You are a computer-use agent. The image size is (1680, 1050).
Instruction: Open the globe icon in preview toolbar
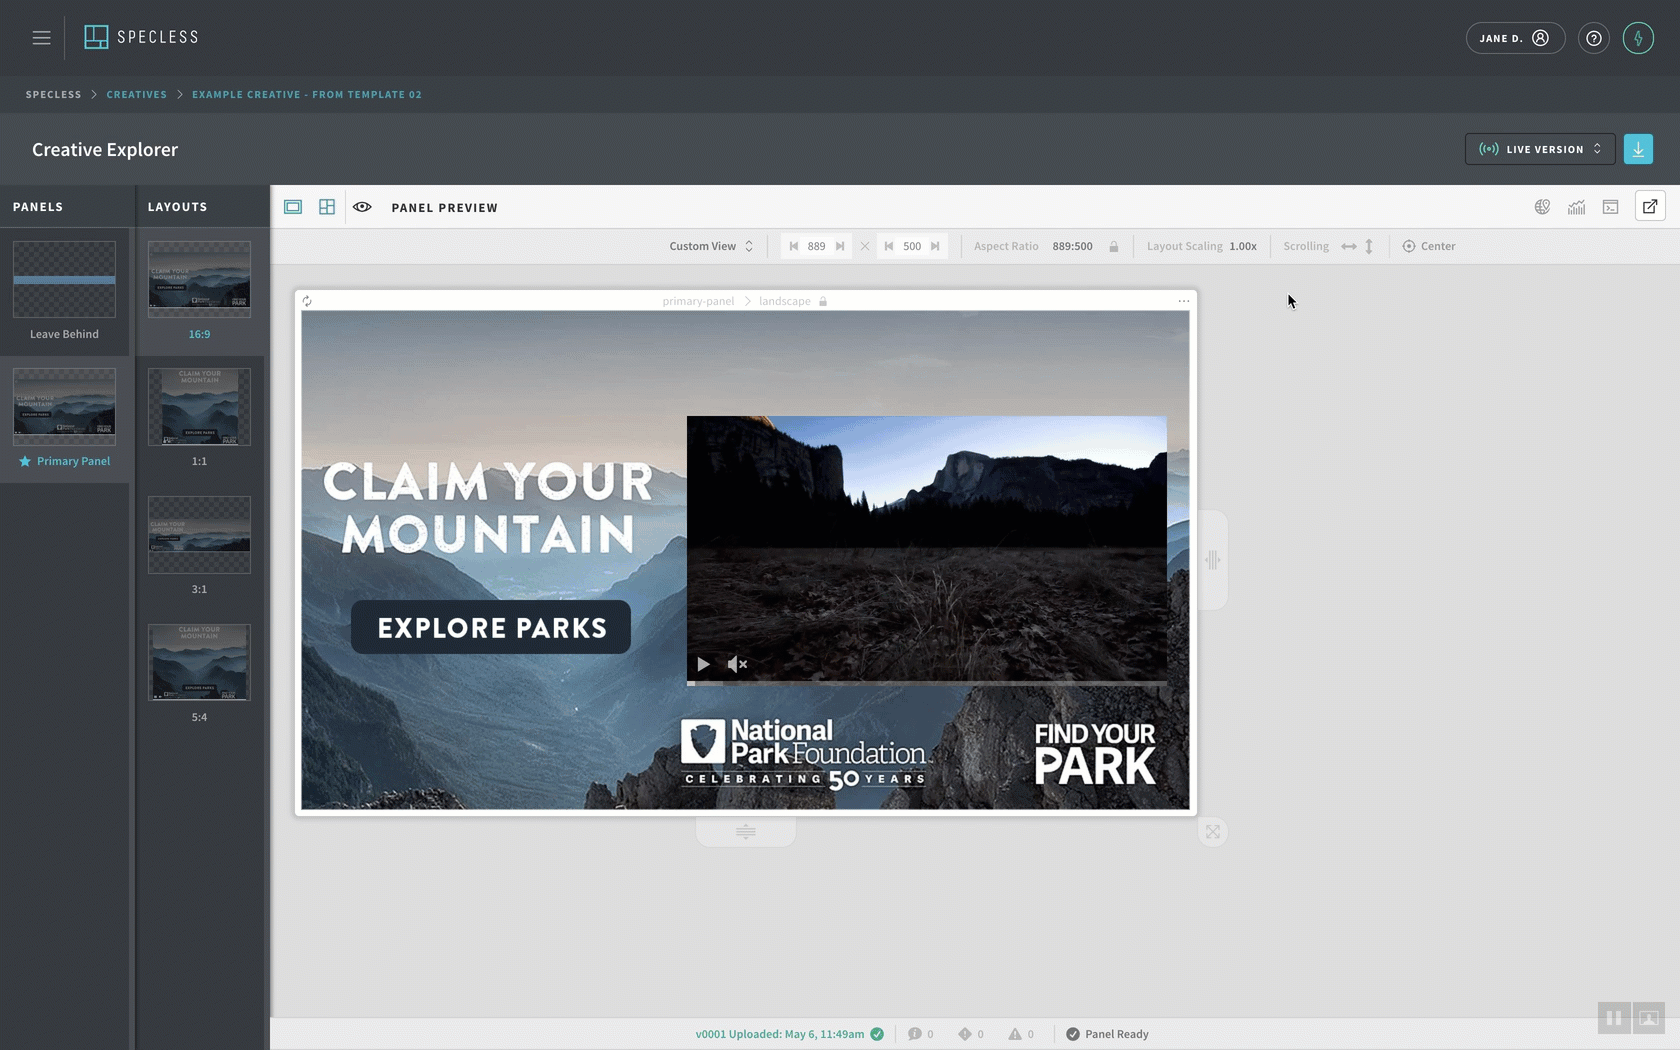coord(1542,207)
